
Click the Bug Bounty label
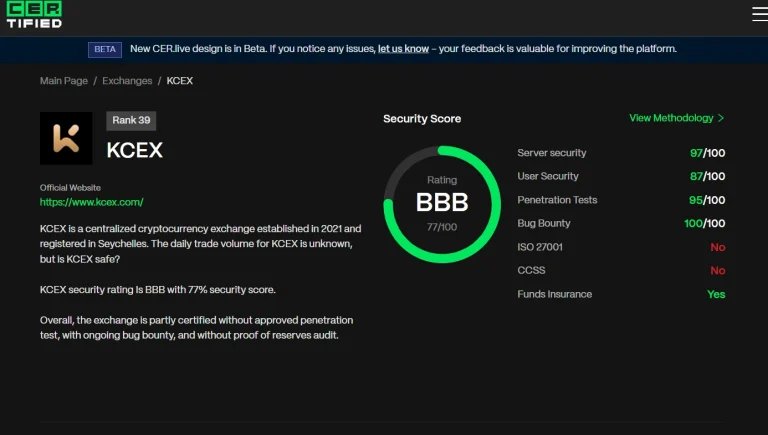click(x=544, y=223)
